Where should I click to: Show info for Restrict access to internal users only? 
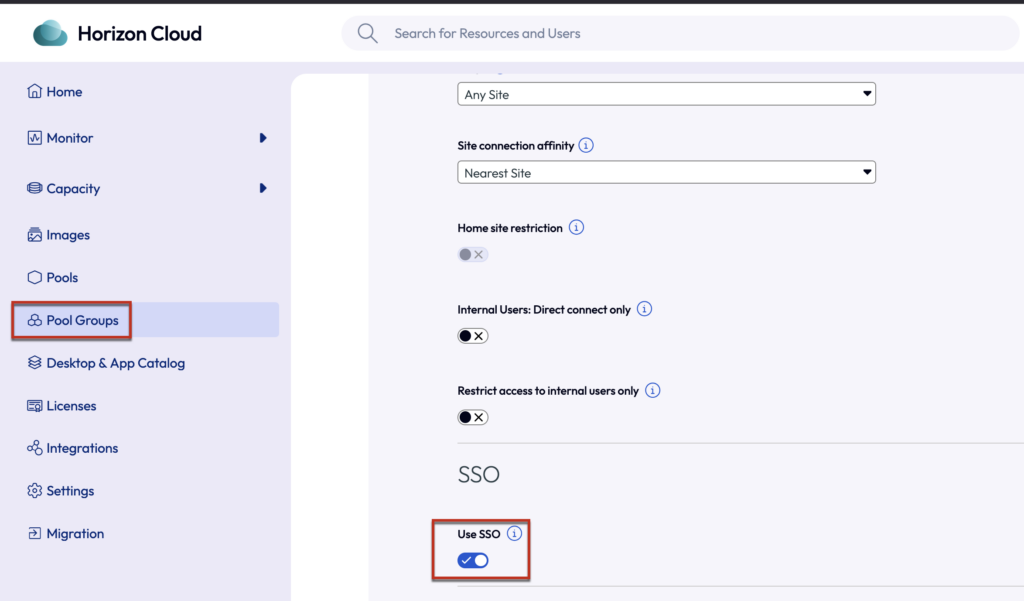pos(652,390)
